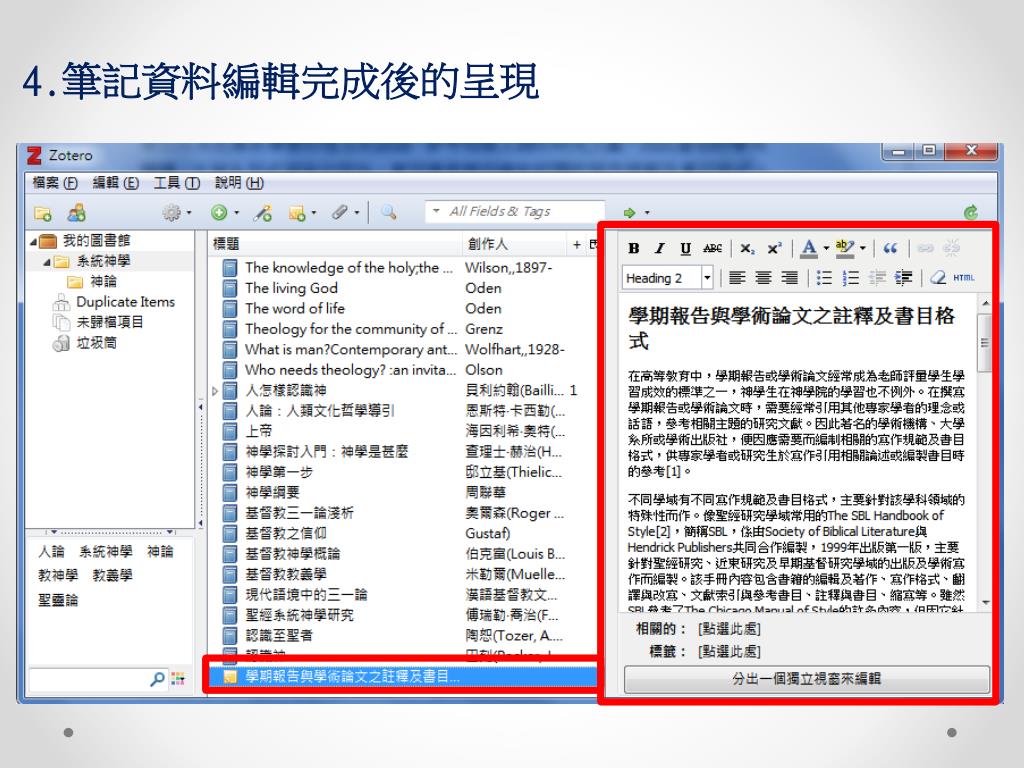This screenshot has height=768, width=1024.
Task: Select 未歸檔項目 in the library tree
Action: [x=110, y=322]
